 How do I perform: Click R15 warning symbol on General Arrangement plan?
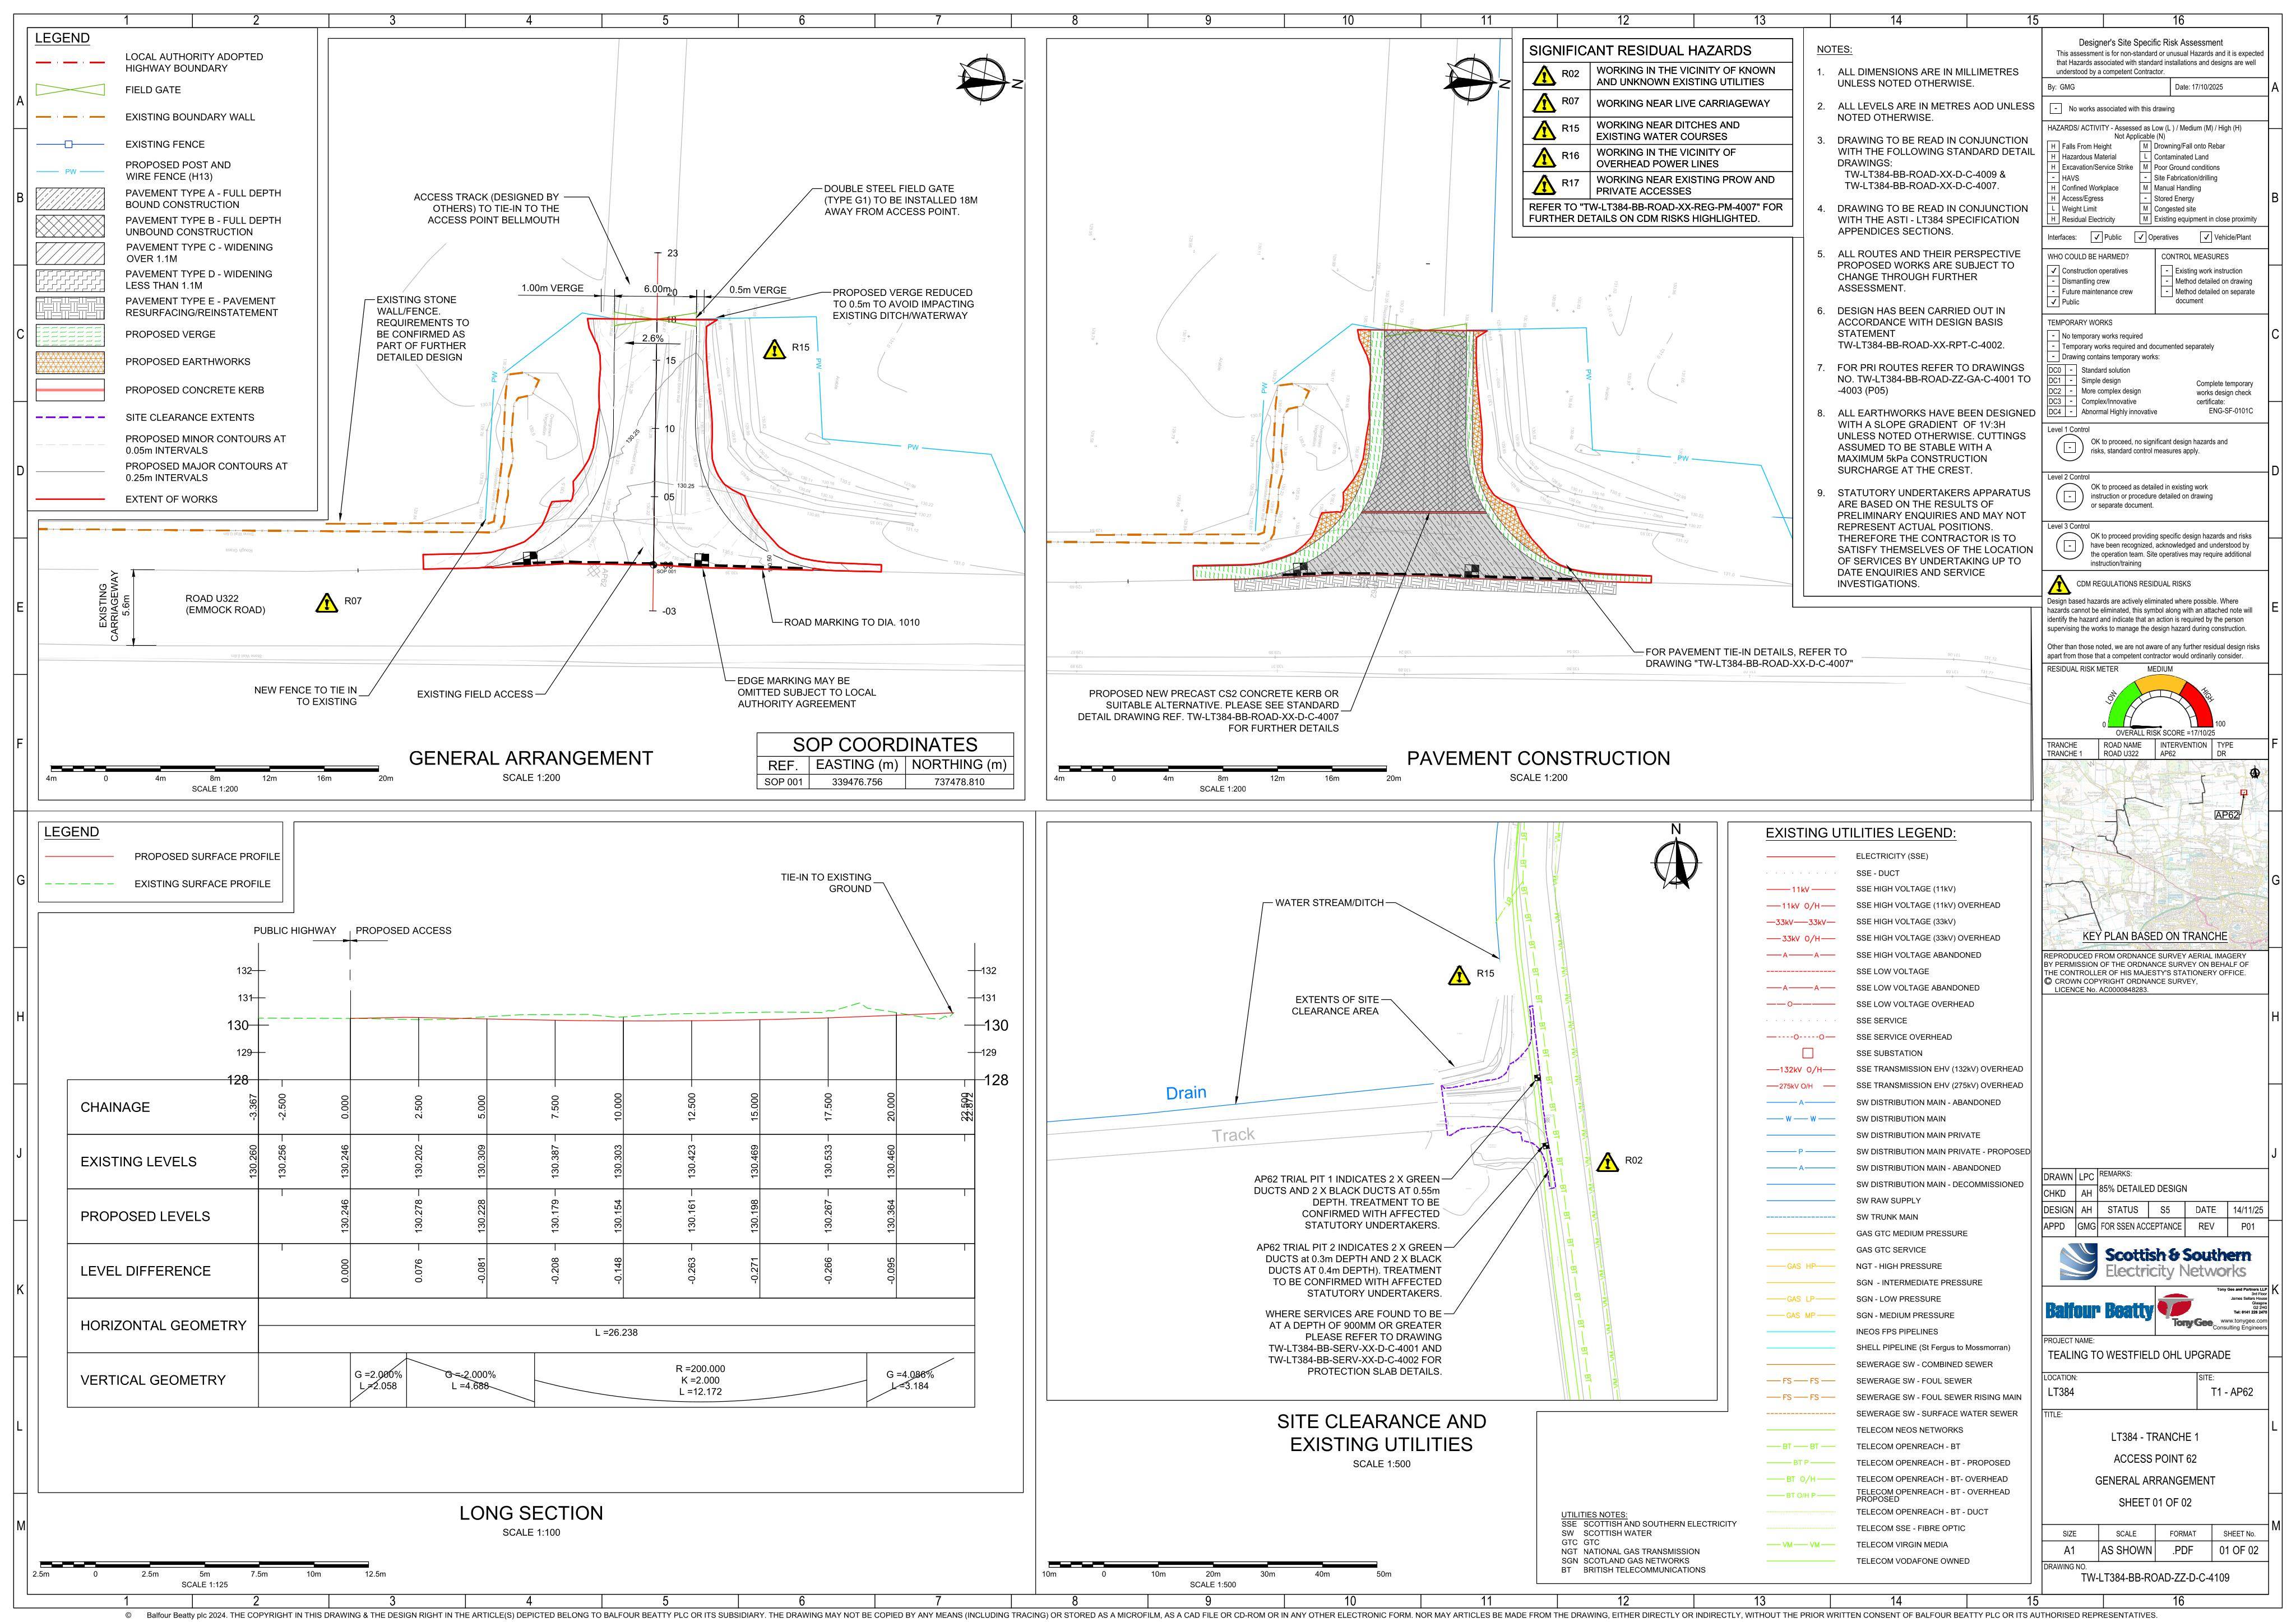point(774,349)
